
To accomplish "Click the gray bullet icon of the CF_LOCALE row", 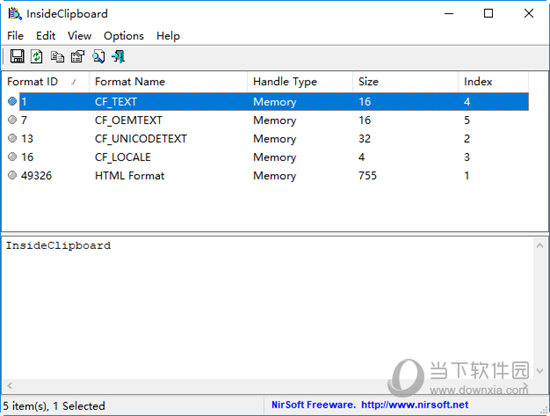I will pyautogui.click(x=12, y=156).
